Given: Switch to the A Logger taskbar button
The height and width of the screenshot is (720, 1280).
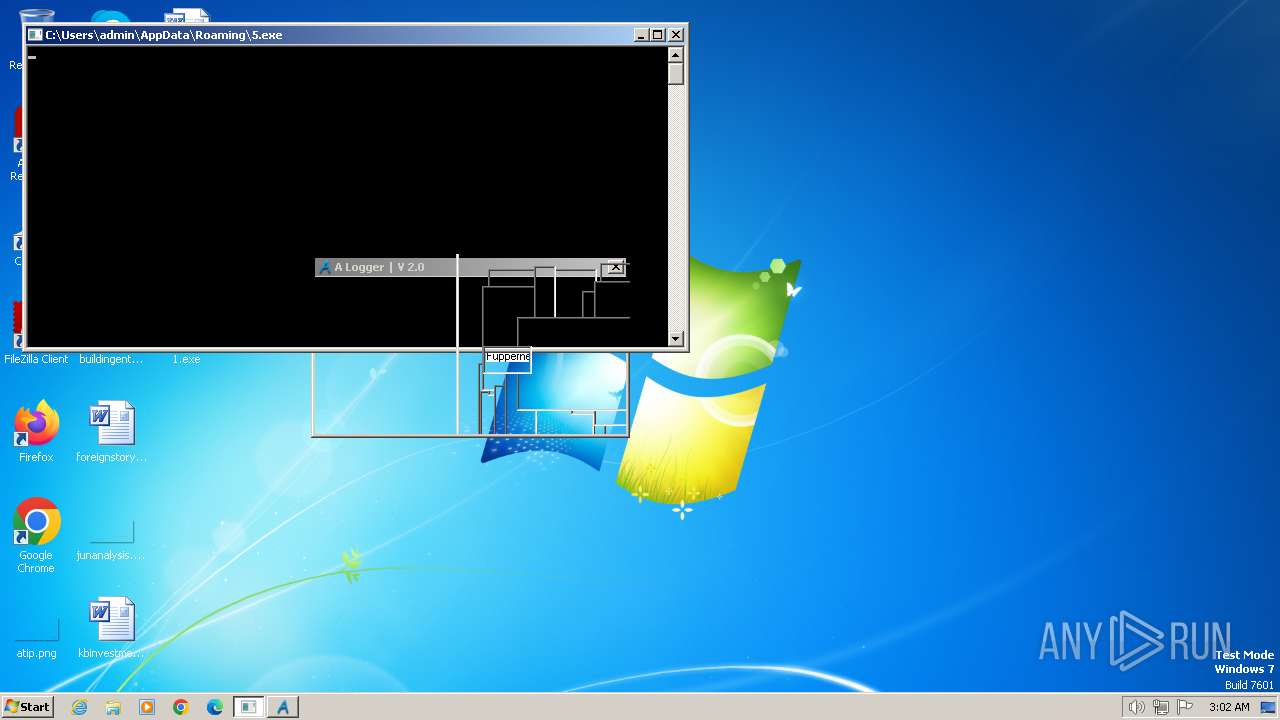Looking at the screenshot, I should pyautogui.click(x=283, y=707).
